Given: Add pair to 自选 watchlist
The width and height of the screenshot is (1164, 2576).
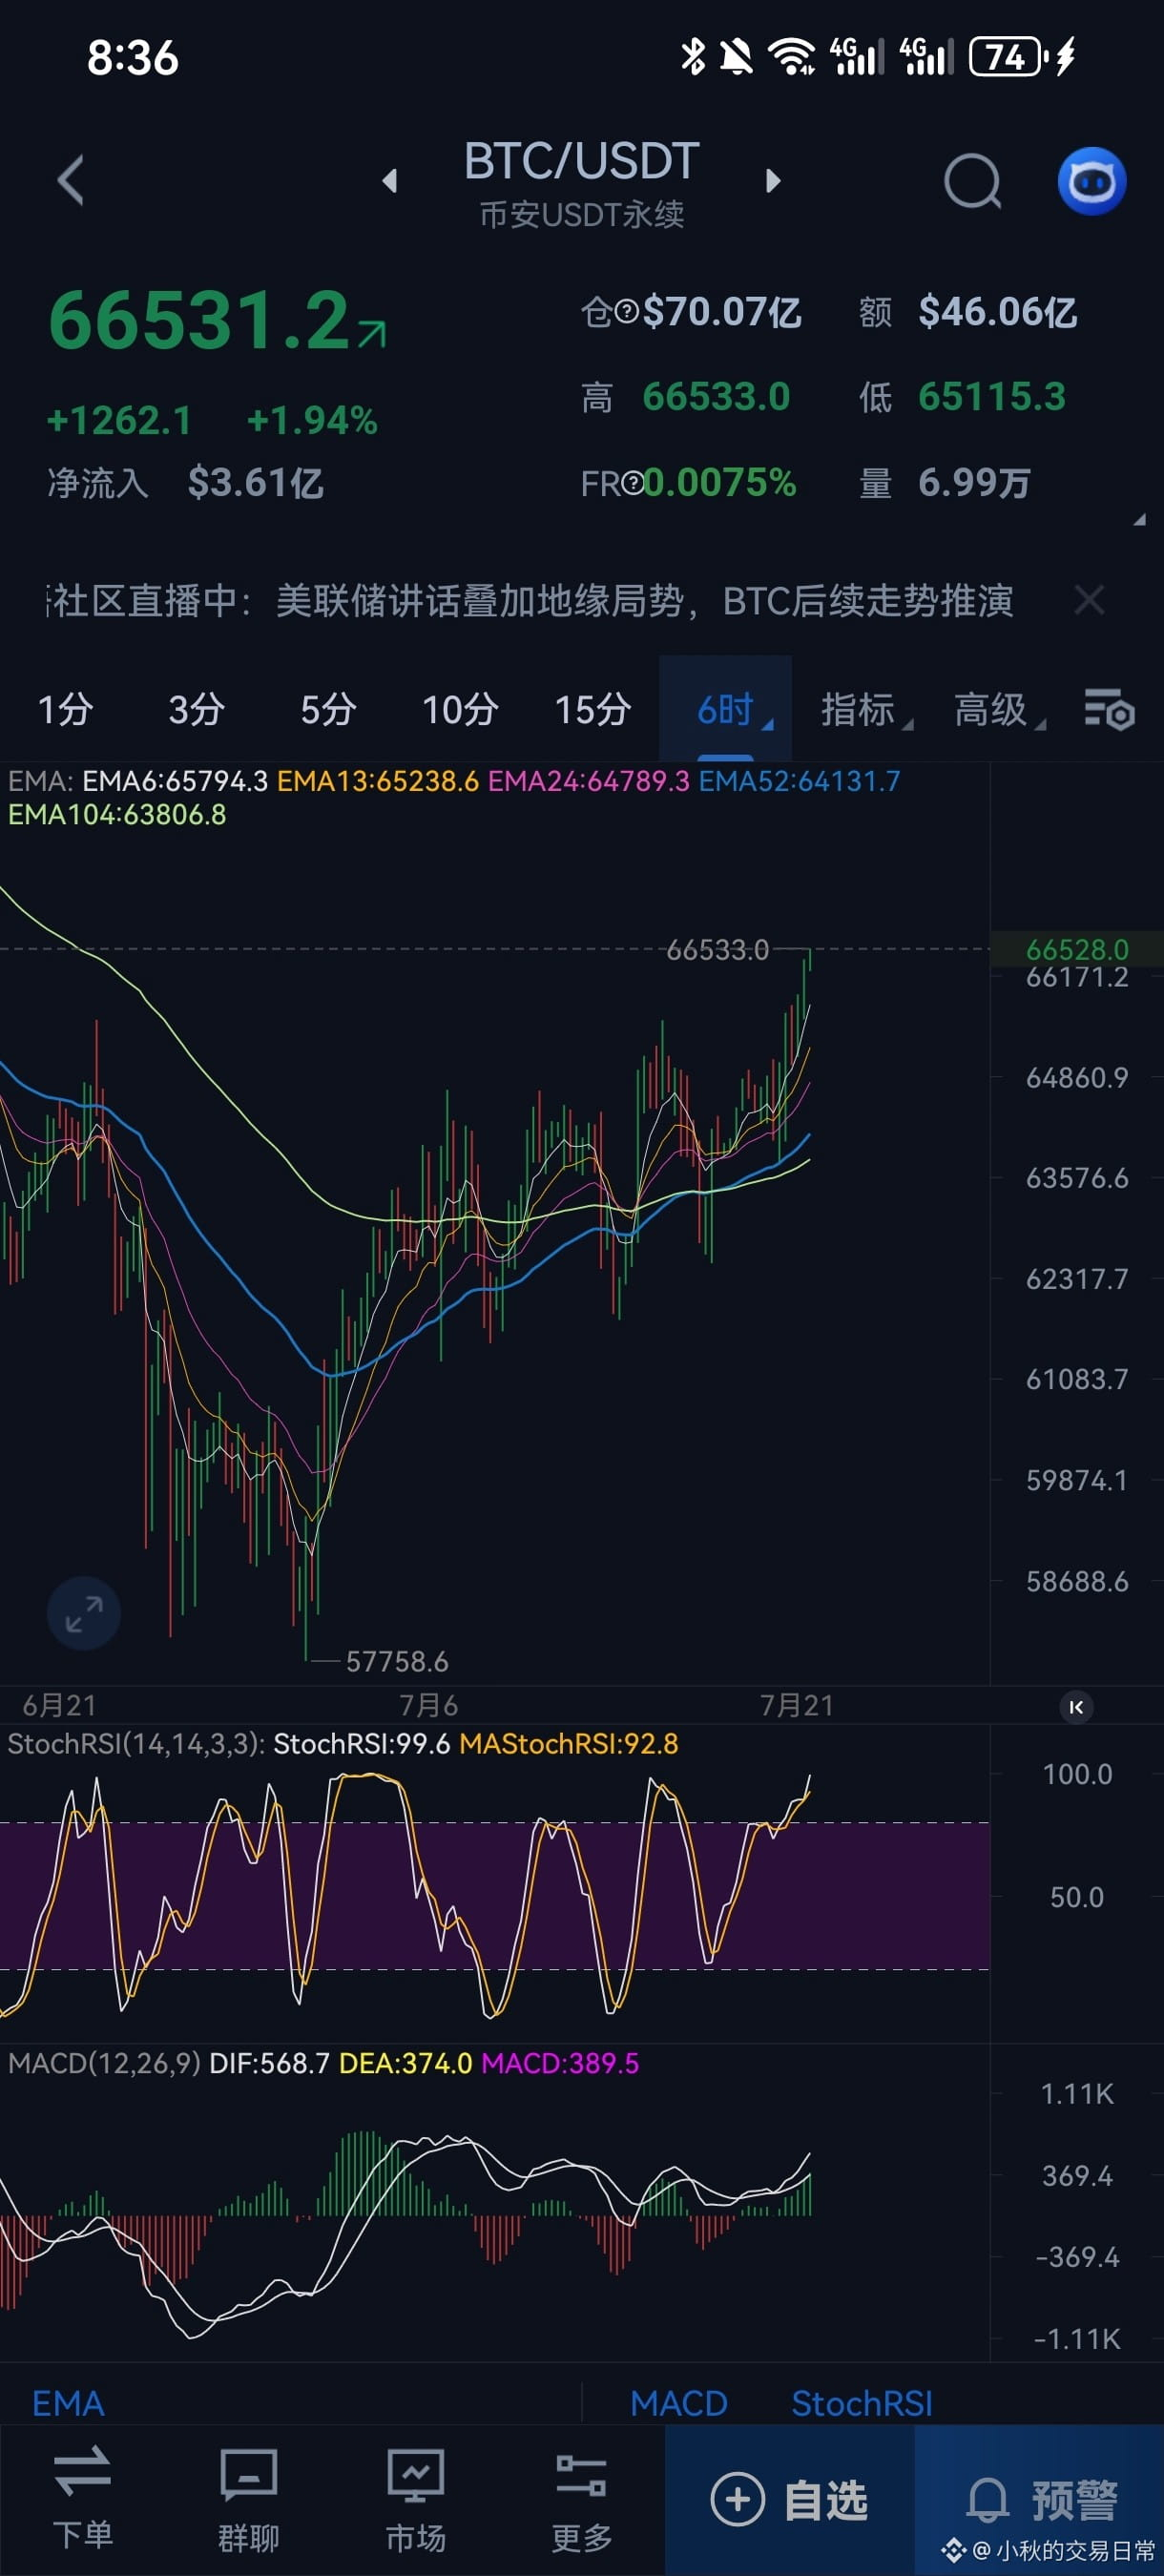Looking at the screenshot, I should coord(790,2500).
